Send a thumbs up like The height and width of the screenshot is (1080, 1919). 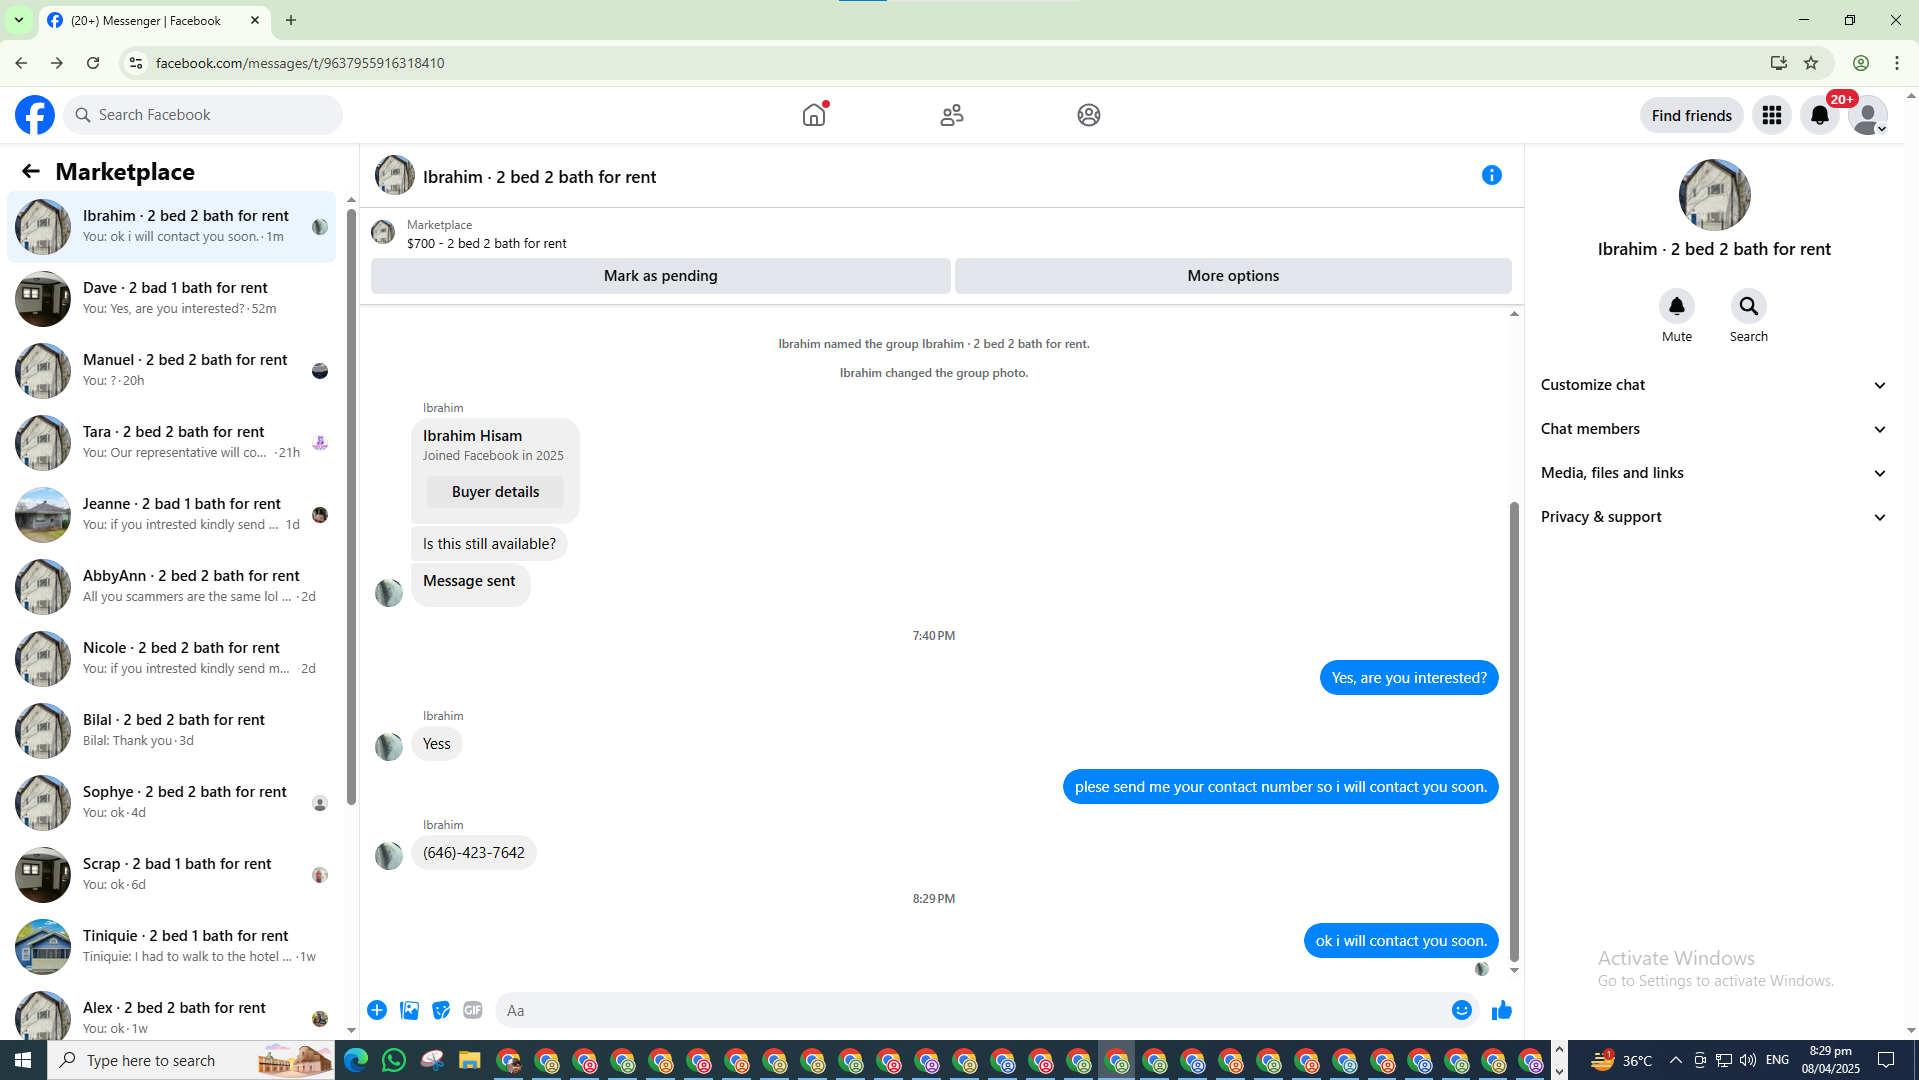[x=1502, y=1010]
